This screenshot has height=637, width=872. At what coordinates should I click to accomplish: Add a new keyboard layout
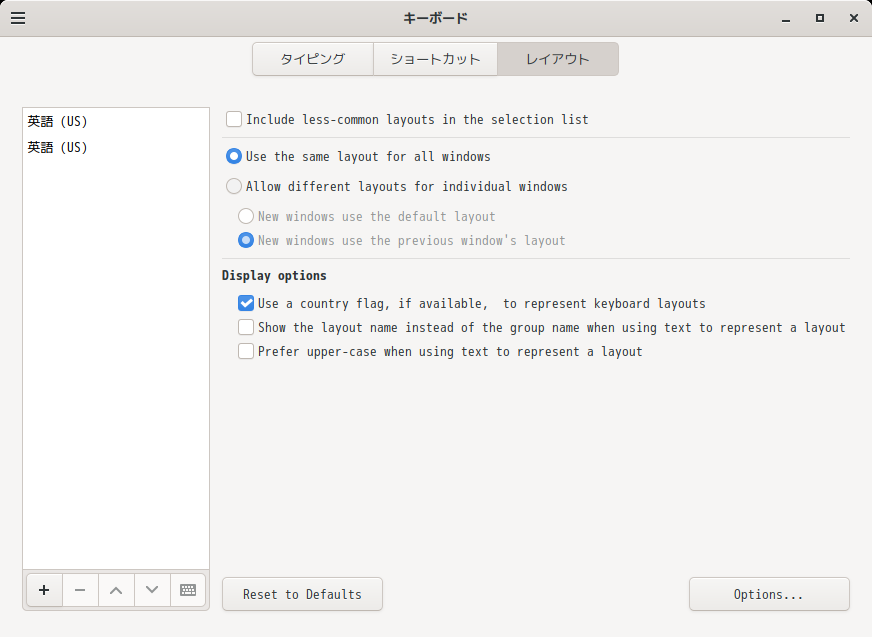(x=44, y=590)
